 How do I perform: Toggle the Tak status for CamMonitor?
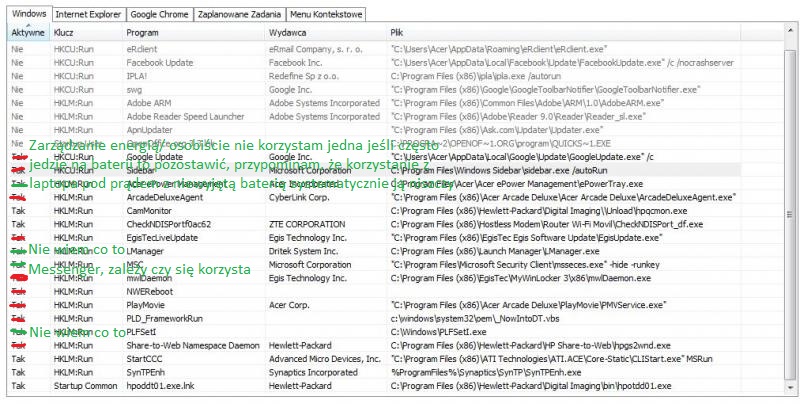tap(17, 211)
